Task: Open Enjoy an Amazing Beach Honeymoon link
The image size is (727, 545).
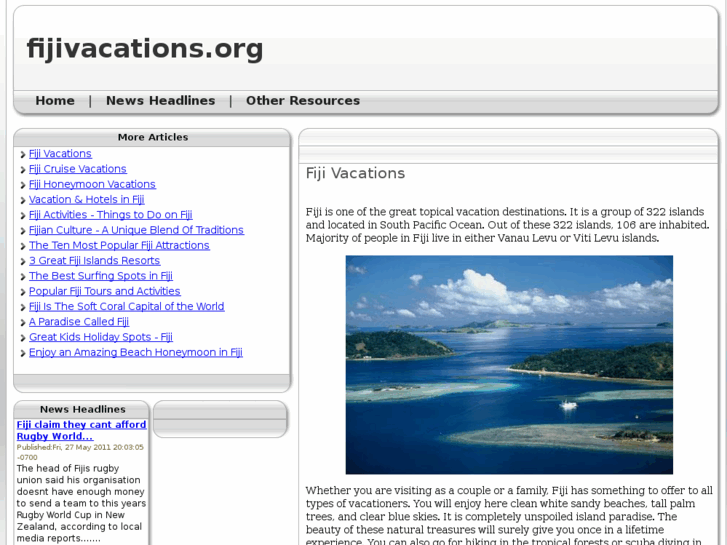Action: click(136, 353)
